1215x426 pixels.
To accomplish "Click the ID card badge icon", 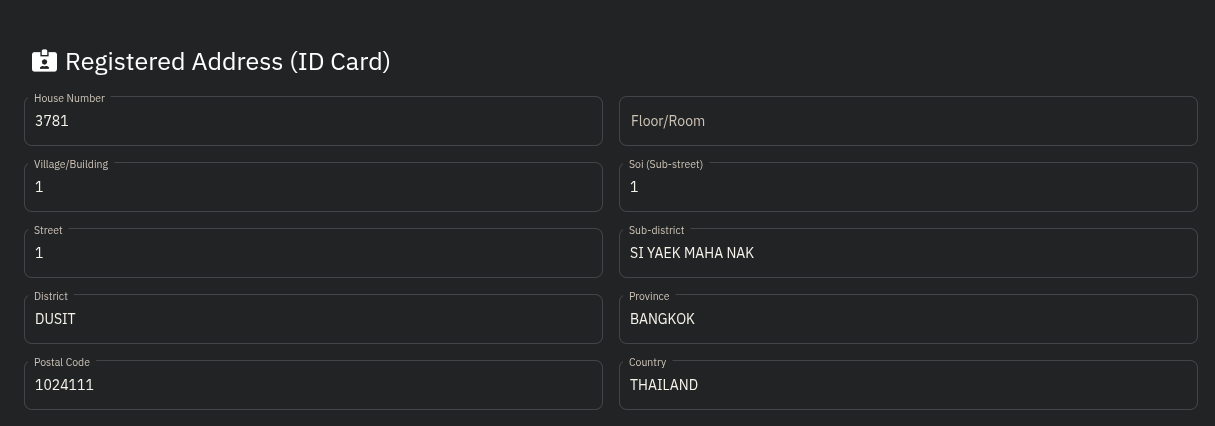I will coord(44,62).
